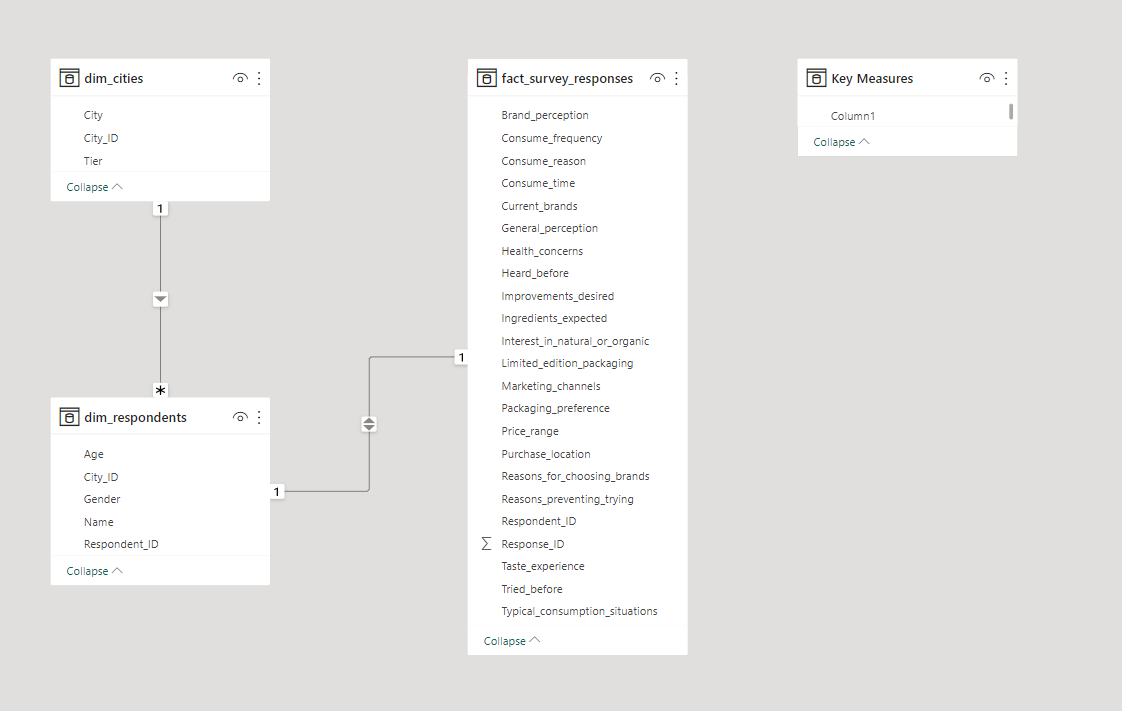Click the more options icon on dim_cities
This screenshot has width=1122, height=711.
pyautogui.click(x=259, y=77)
